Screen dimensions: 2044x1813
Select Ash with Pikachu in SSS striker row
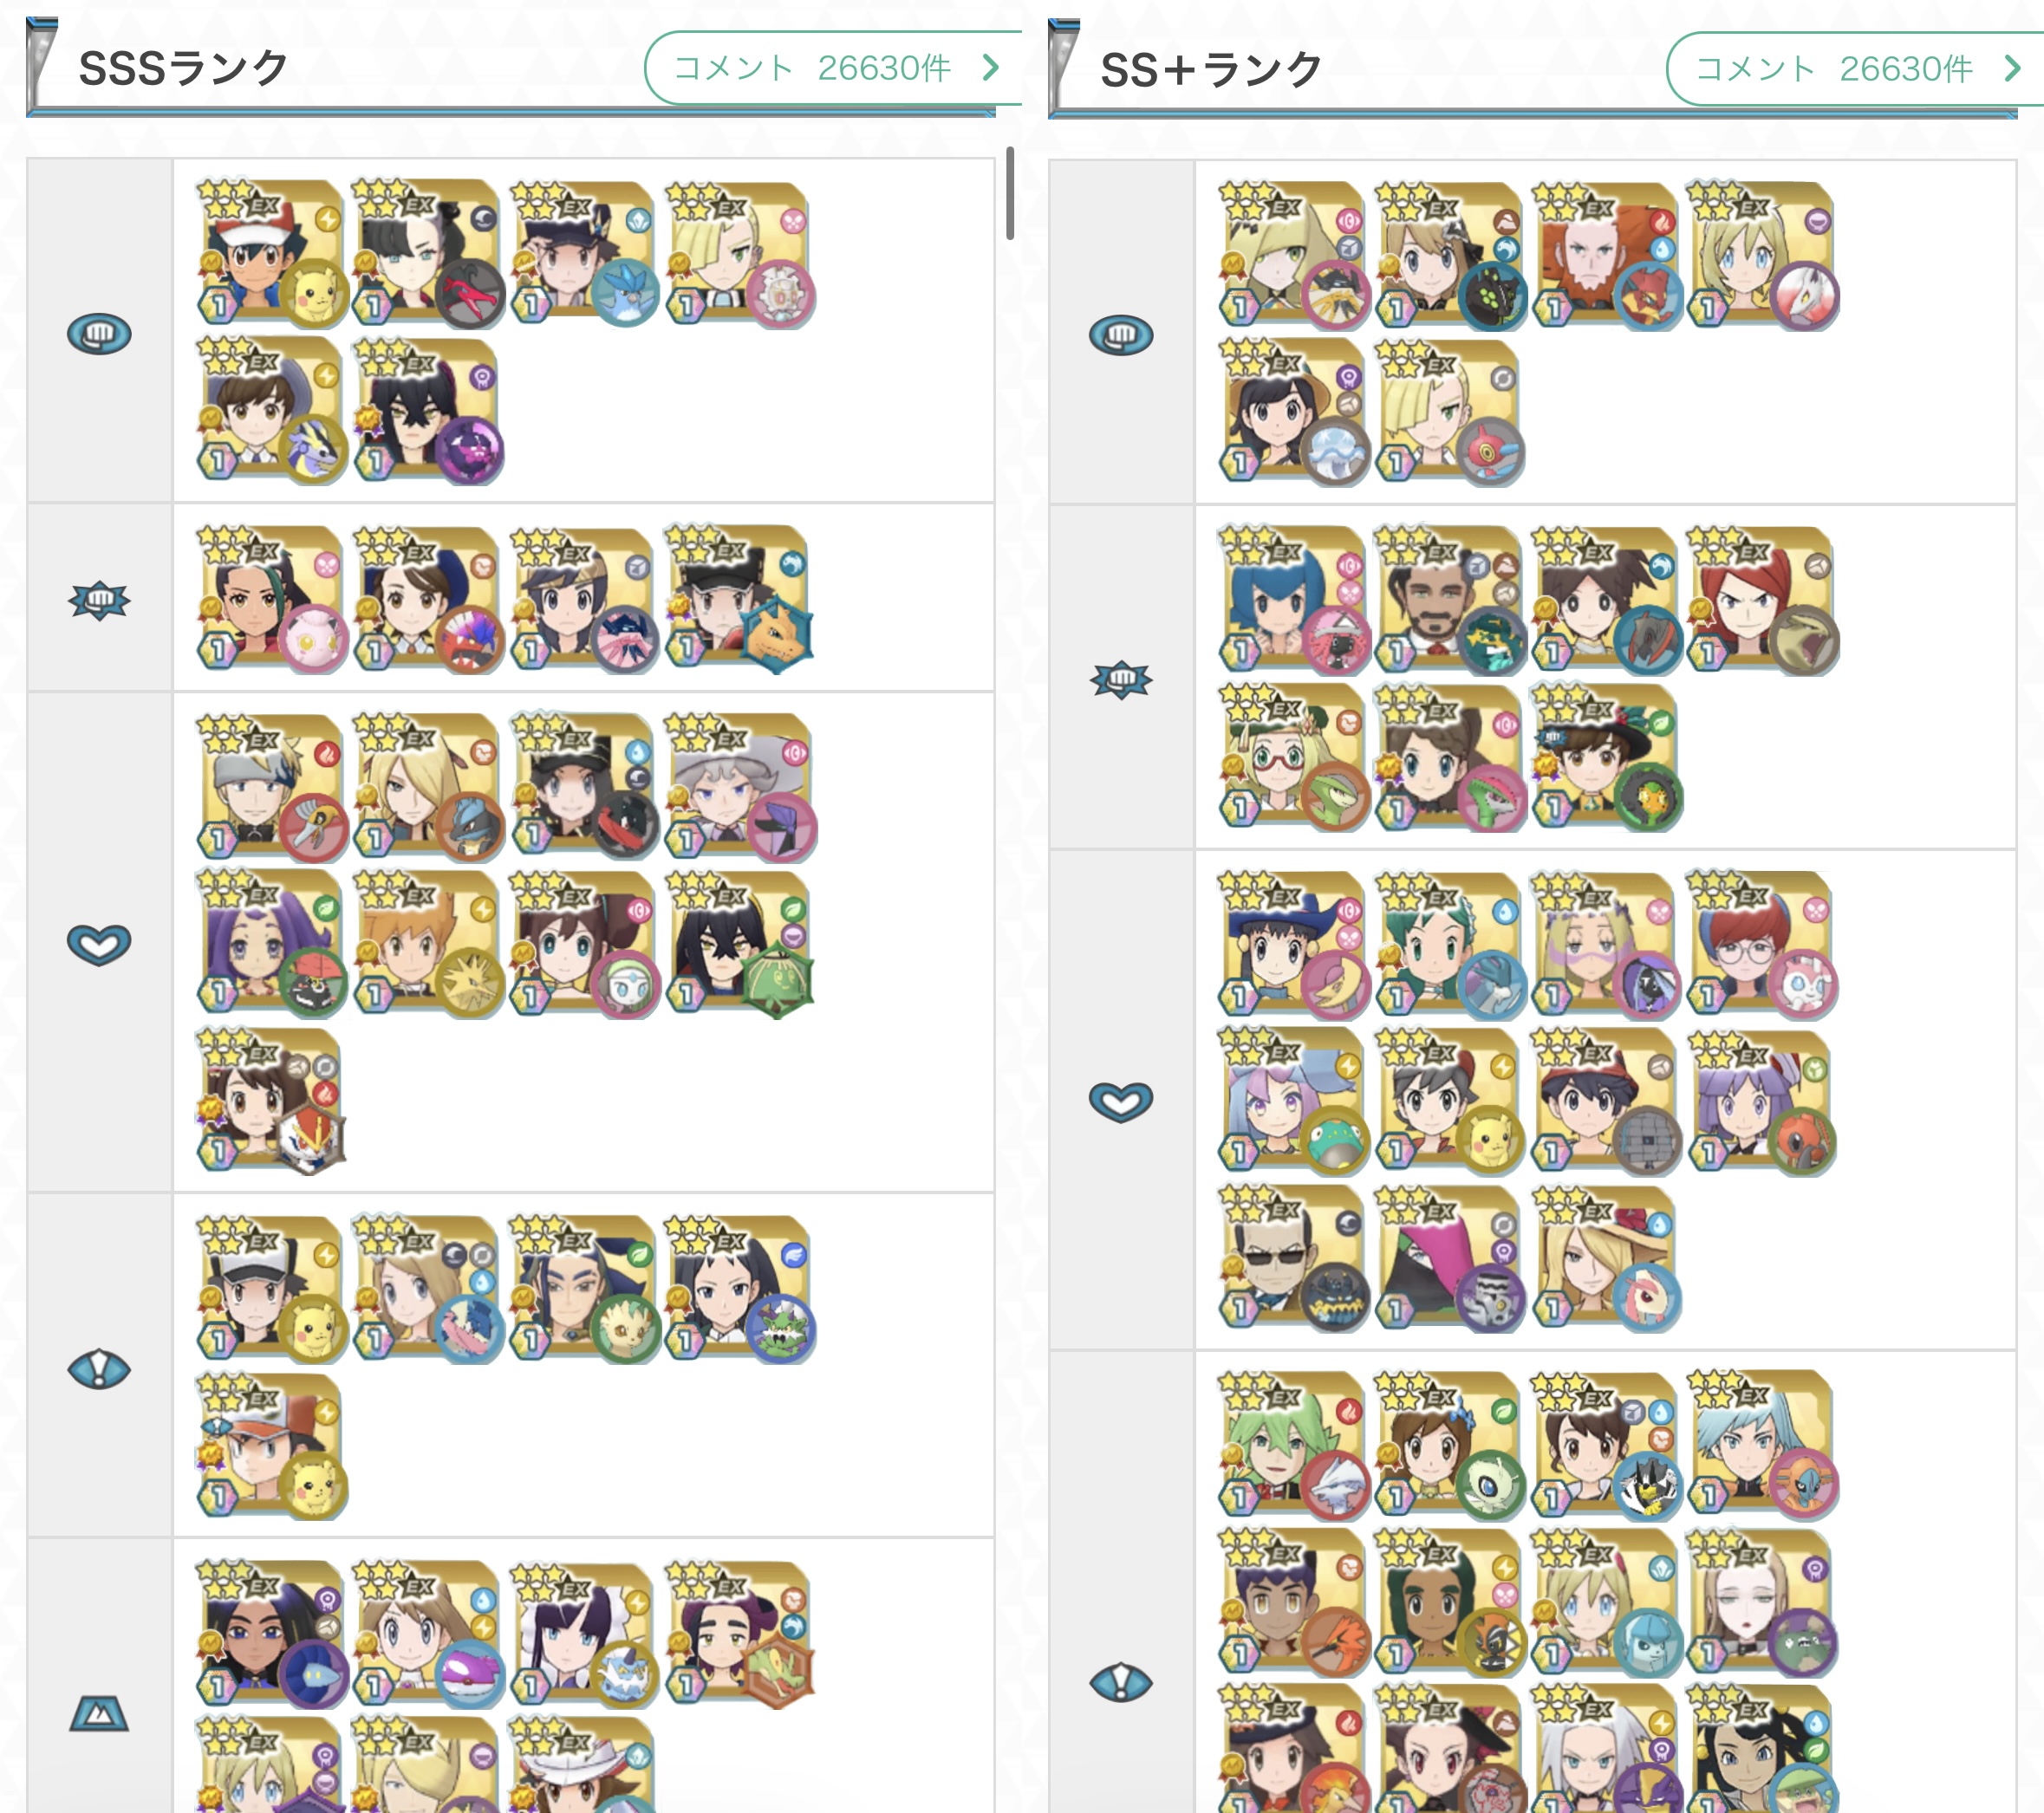pyautogui.click(x=272, y=254)
